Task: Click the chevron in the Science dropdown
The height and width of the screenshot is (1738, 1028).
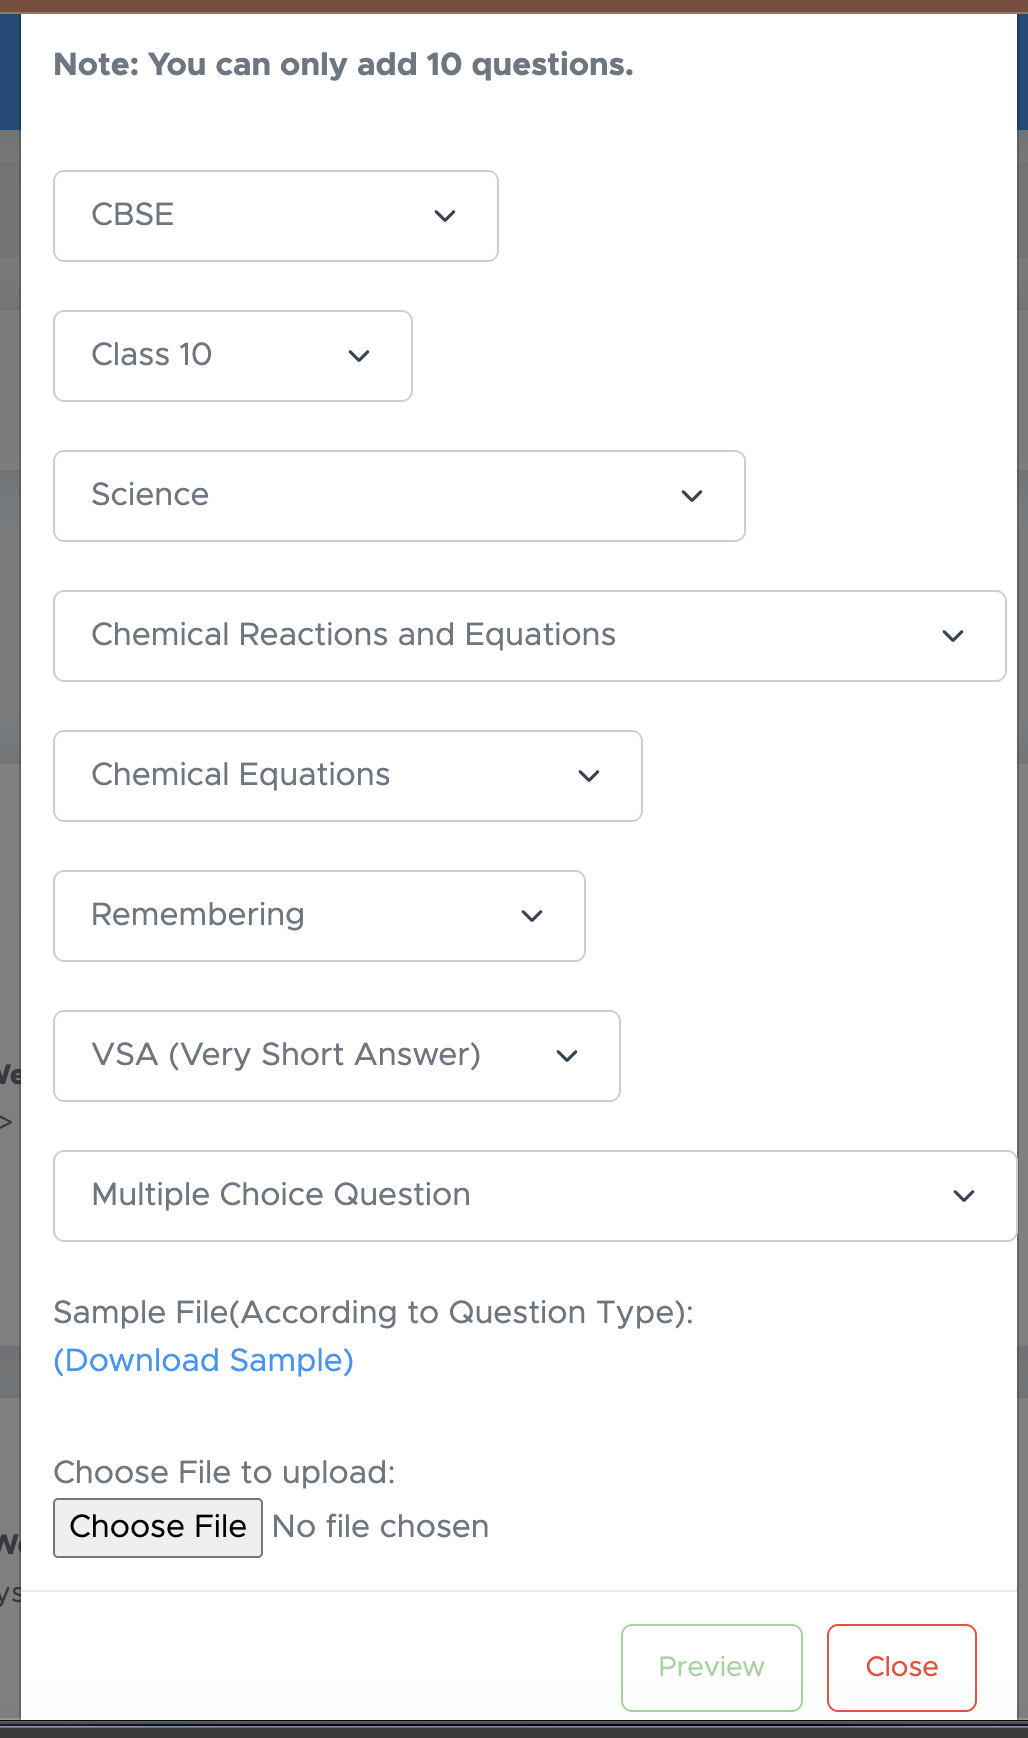Action: coord(692,496)
